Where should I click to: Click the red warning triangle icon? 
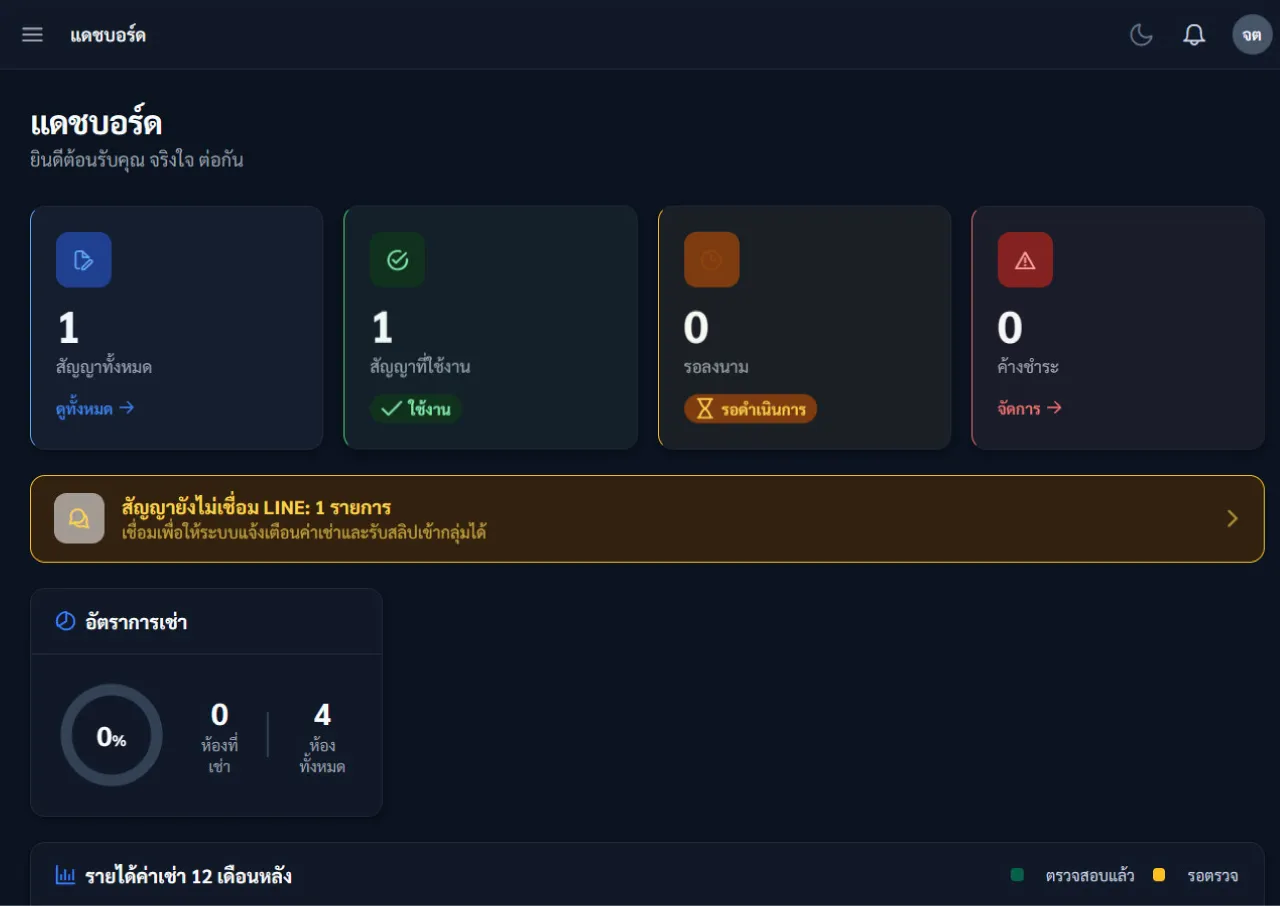coord(1025,260)
